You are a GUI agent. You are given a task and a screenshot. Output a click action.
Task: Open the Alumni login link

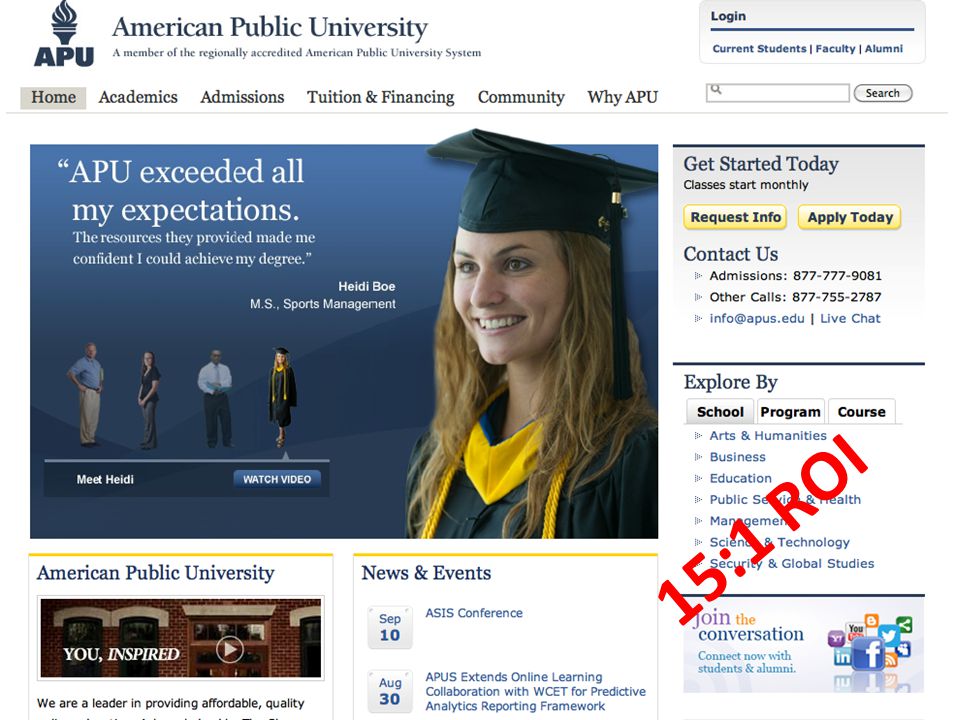883,49
